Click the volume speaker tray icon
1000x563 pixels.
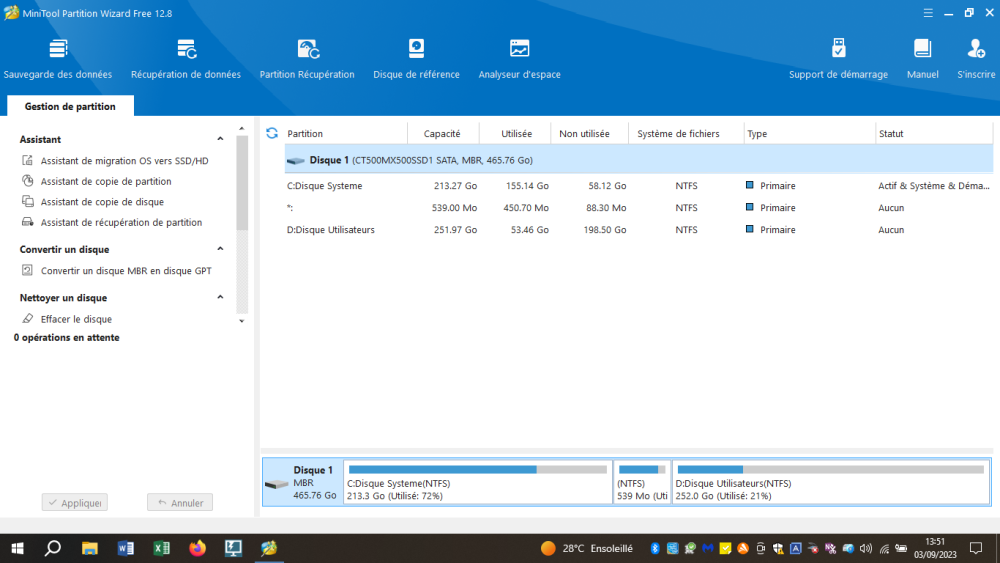[x=865, y=548]
